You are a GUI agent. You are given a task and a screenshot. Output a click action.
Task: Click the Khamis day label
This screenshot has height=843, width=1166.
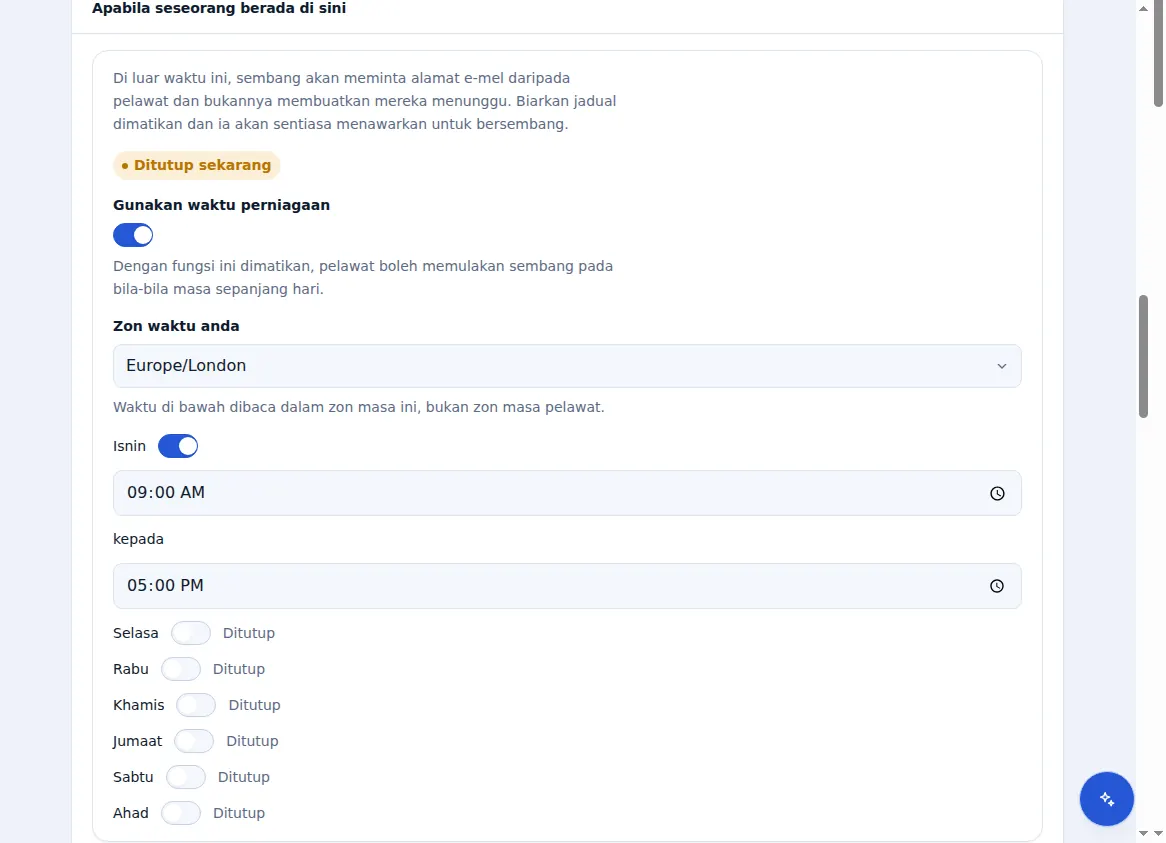(x=138, y=705)
